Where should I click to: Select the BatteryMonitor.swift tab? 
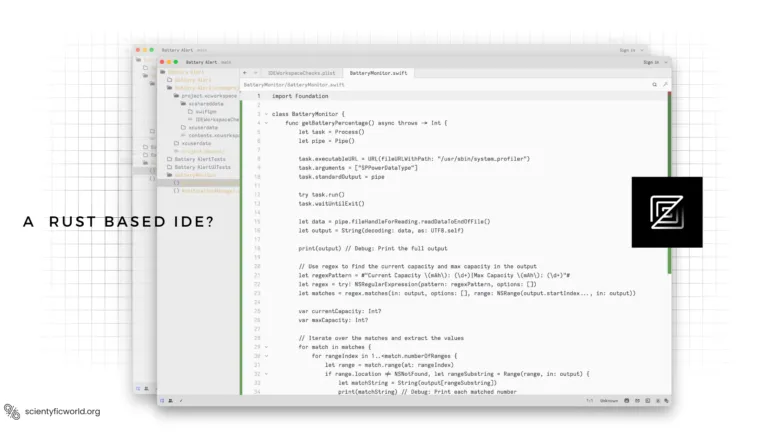click(378, 73)
